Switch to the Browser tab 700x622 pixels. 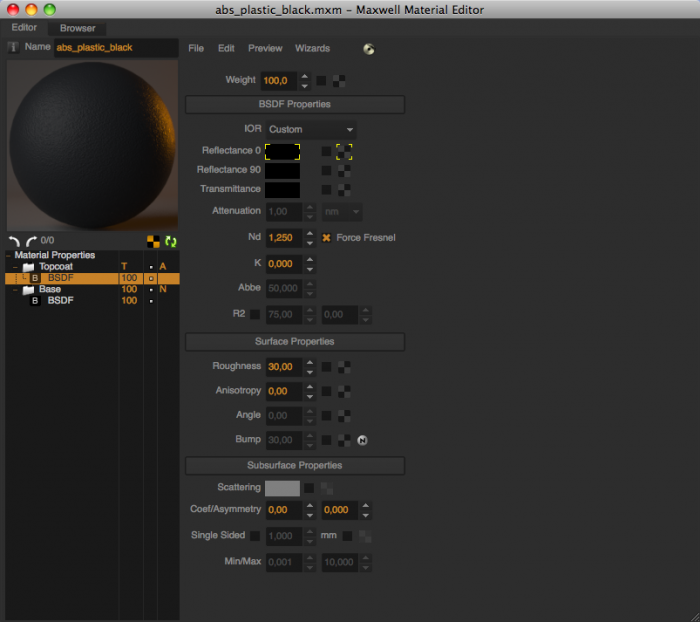[78, 28]
